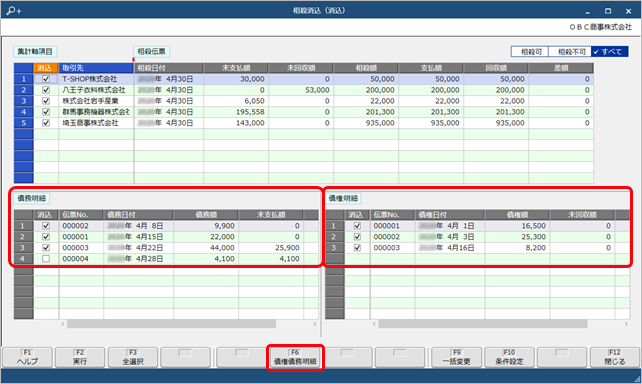Open F1 ヘルプ help

(x=27, y=357)
